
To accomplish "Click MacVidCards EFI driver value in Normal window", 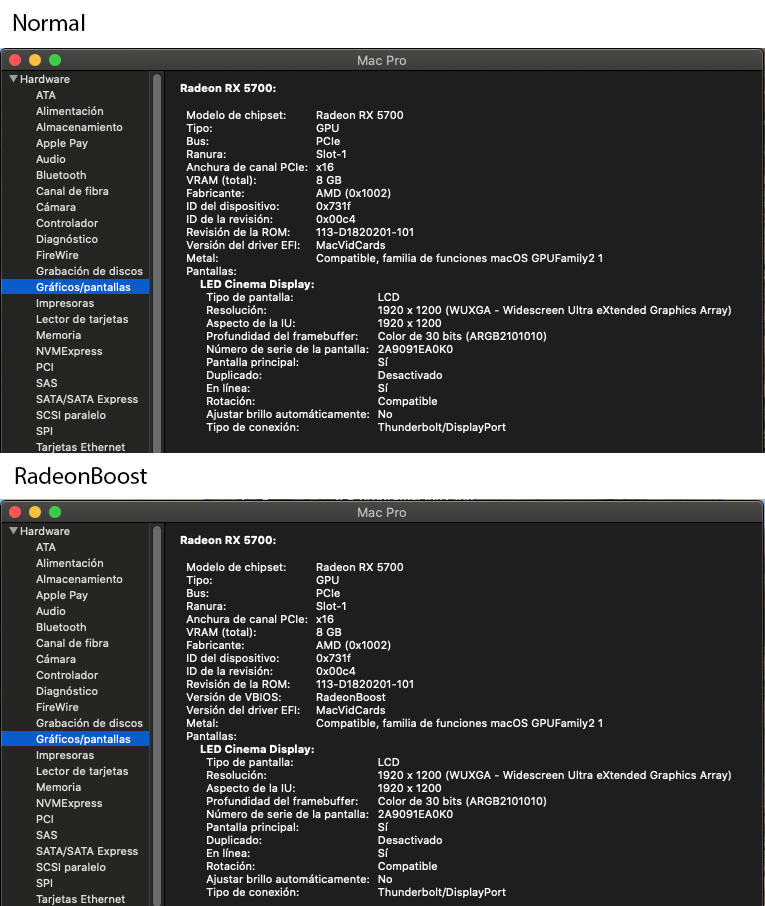I will [x=350, y=245].
